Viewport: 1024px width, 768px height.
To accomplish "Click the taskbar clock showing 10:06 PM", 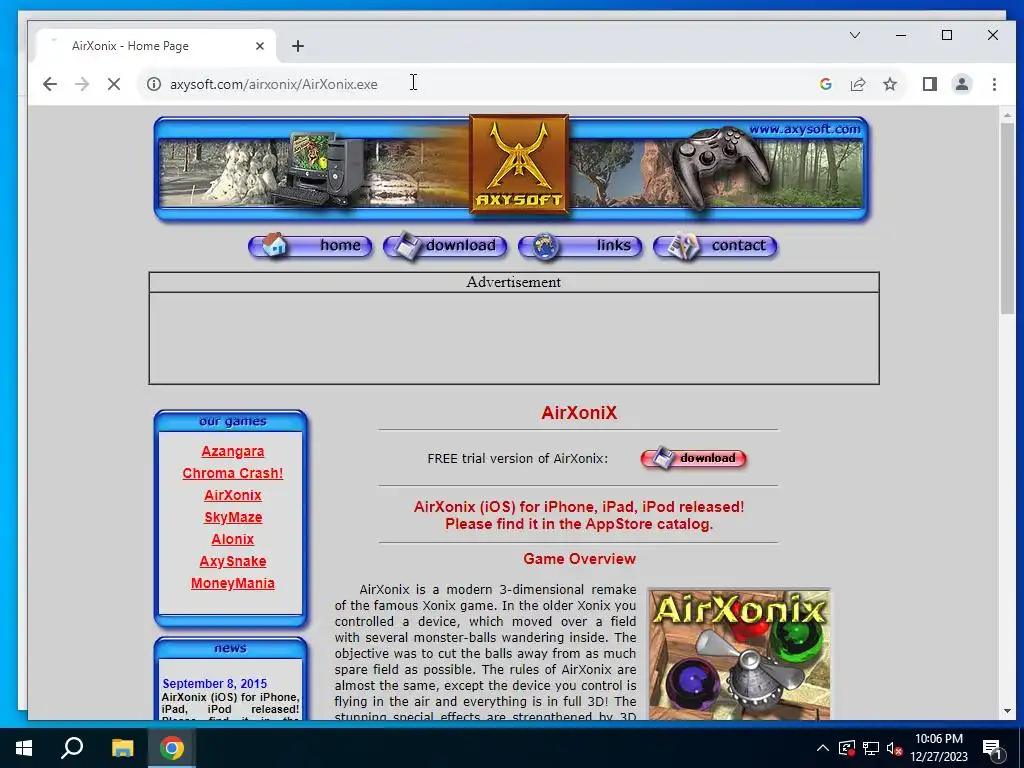I will click(938, 748).
